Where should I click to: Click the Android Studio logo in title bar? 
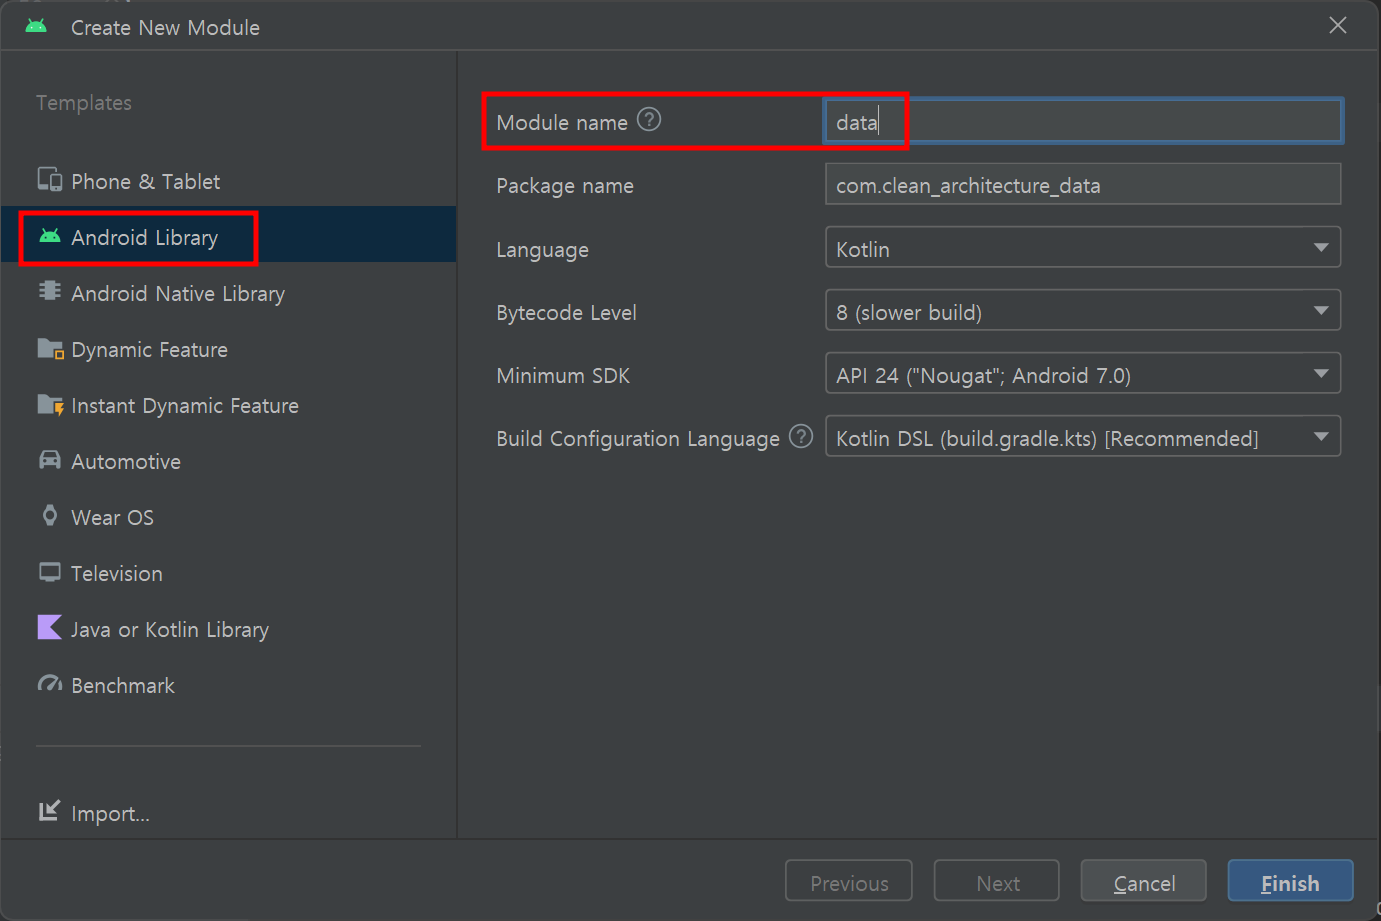36,26
